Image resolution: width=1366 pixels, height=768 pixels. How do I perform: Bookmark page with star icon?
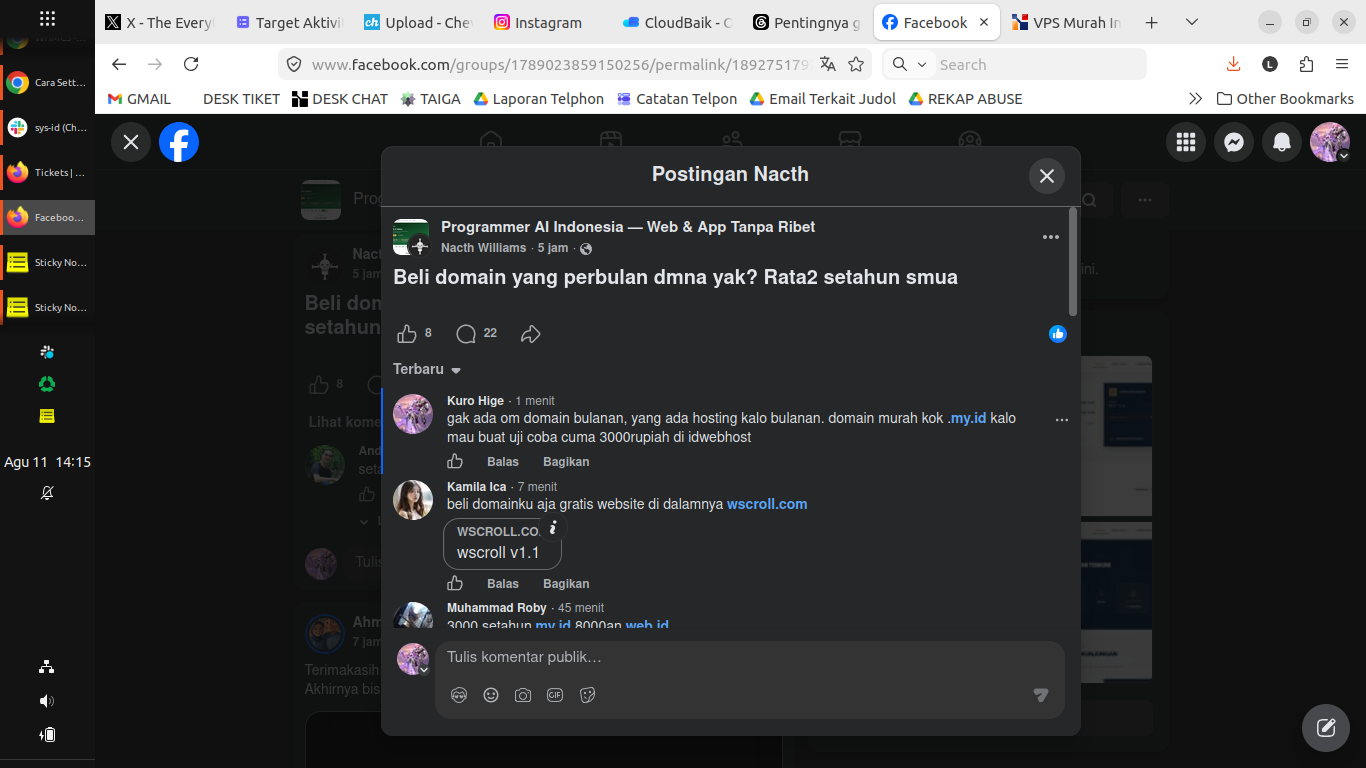(x=856, y=64)
